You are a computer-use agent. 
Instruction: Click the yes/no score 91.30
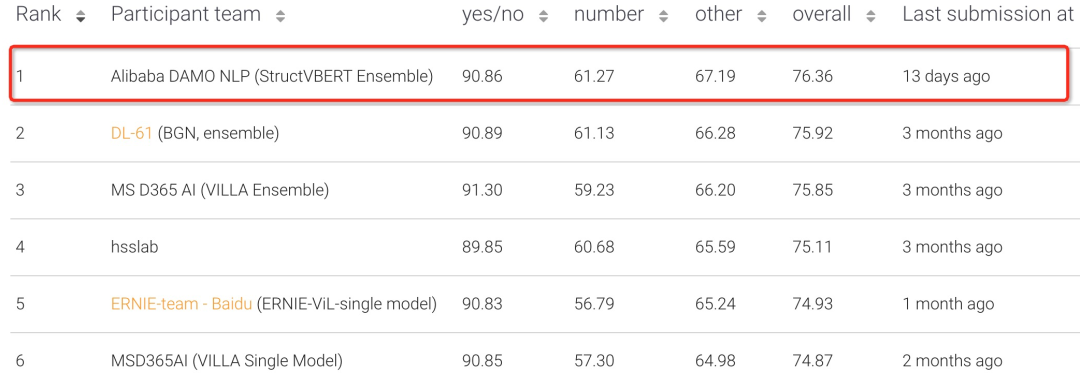tap(482, 190)
